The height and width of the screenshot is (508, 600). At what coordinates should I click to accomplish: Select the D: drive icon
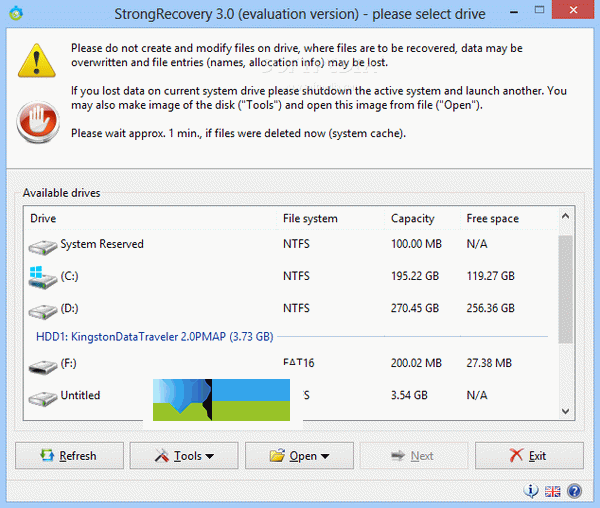point(43,311)
